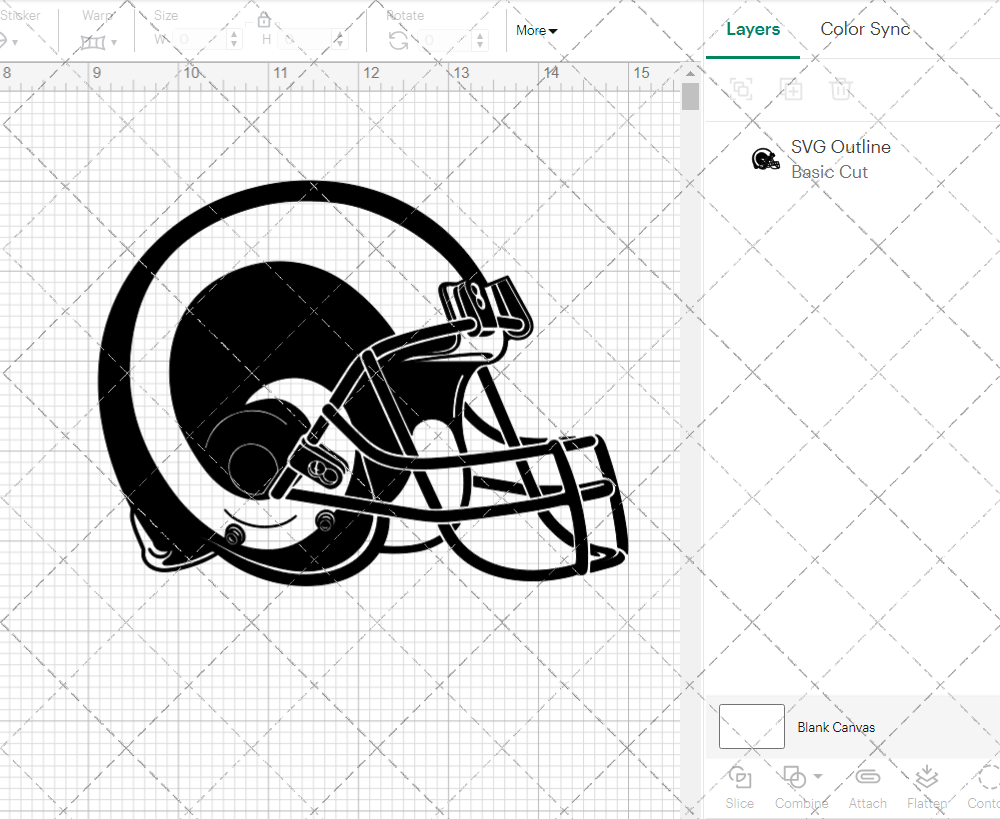The height and width of the screenshot is (819, 1000).
Task: Select the SVG Outline layer name
Action: 841,147
